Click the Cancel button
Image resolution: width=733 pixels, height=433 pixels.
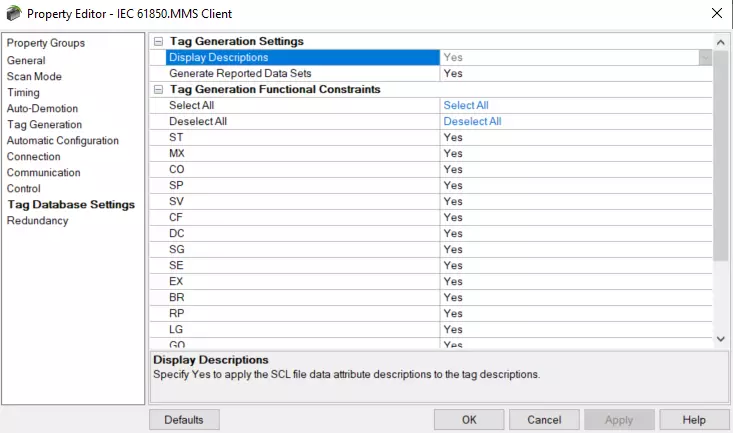tap(544, 420)
